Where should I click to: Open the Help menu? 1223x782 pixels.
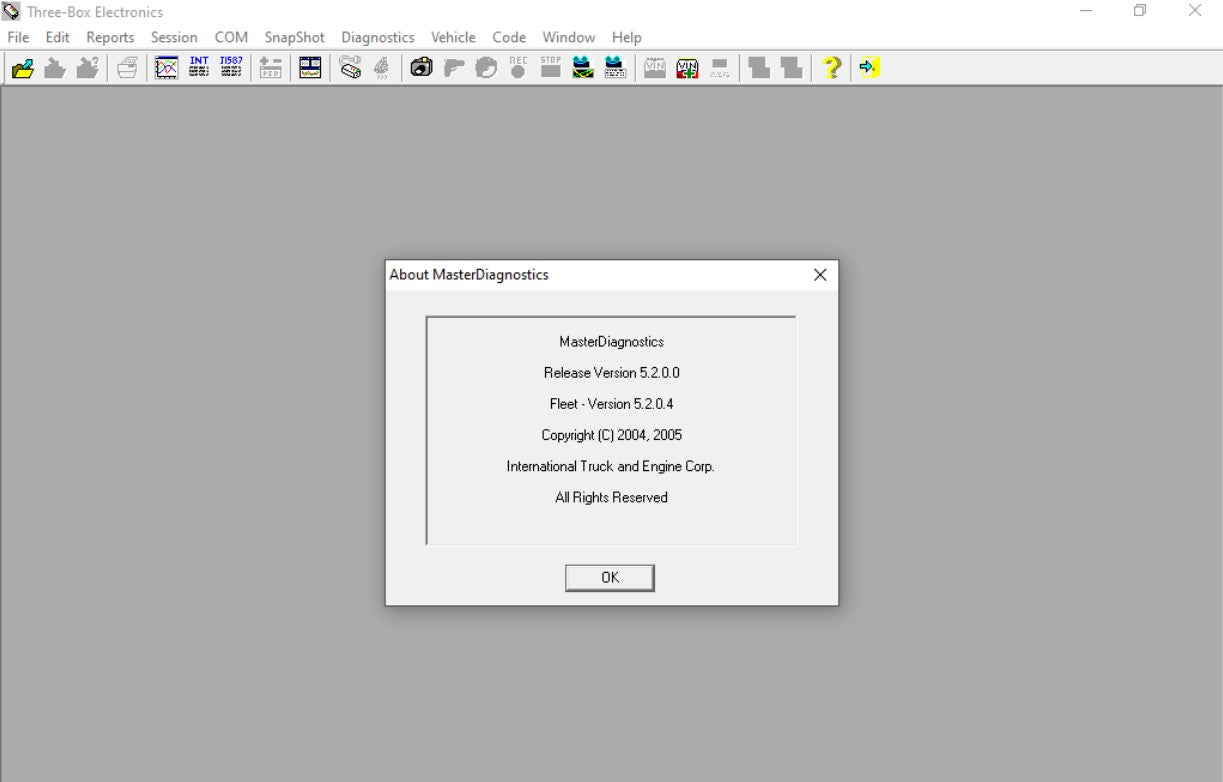[626, 37]
